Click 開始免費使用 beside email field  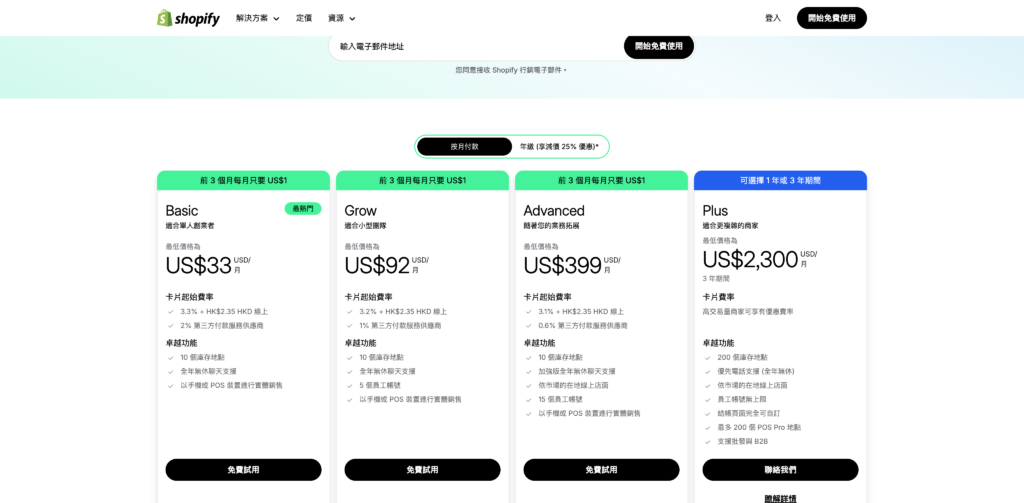coord(658,46)
